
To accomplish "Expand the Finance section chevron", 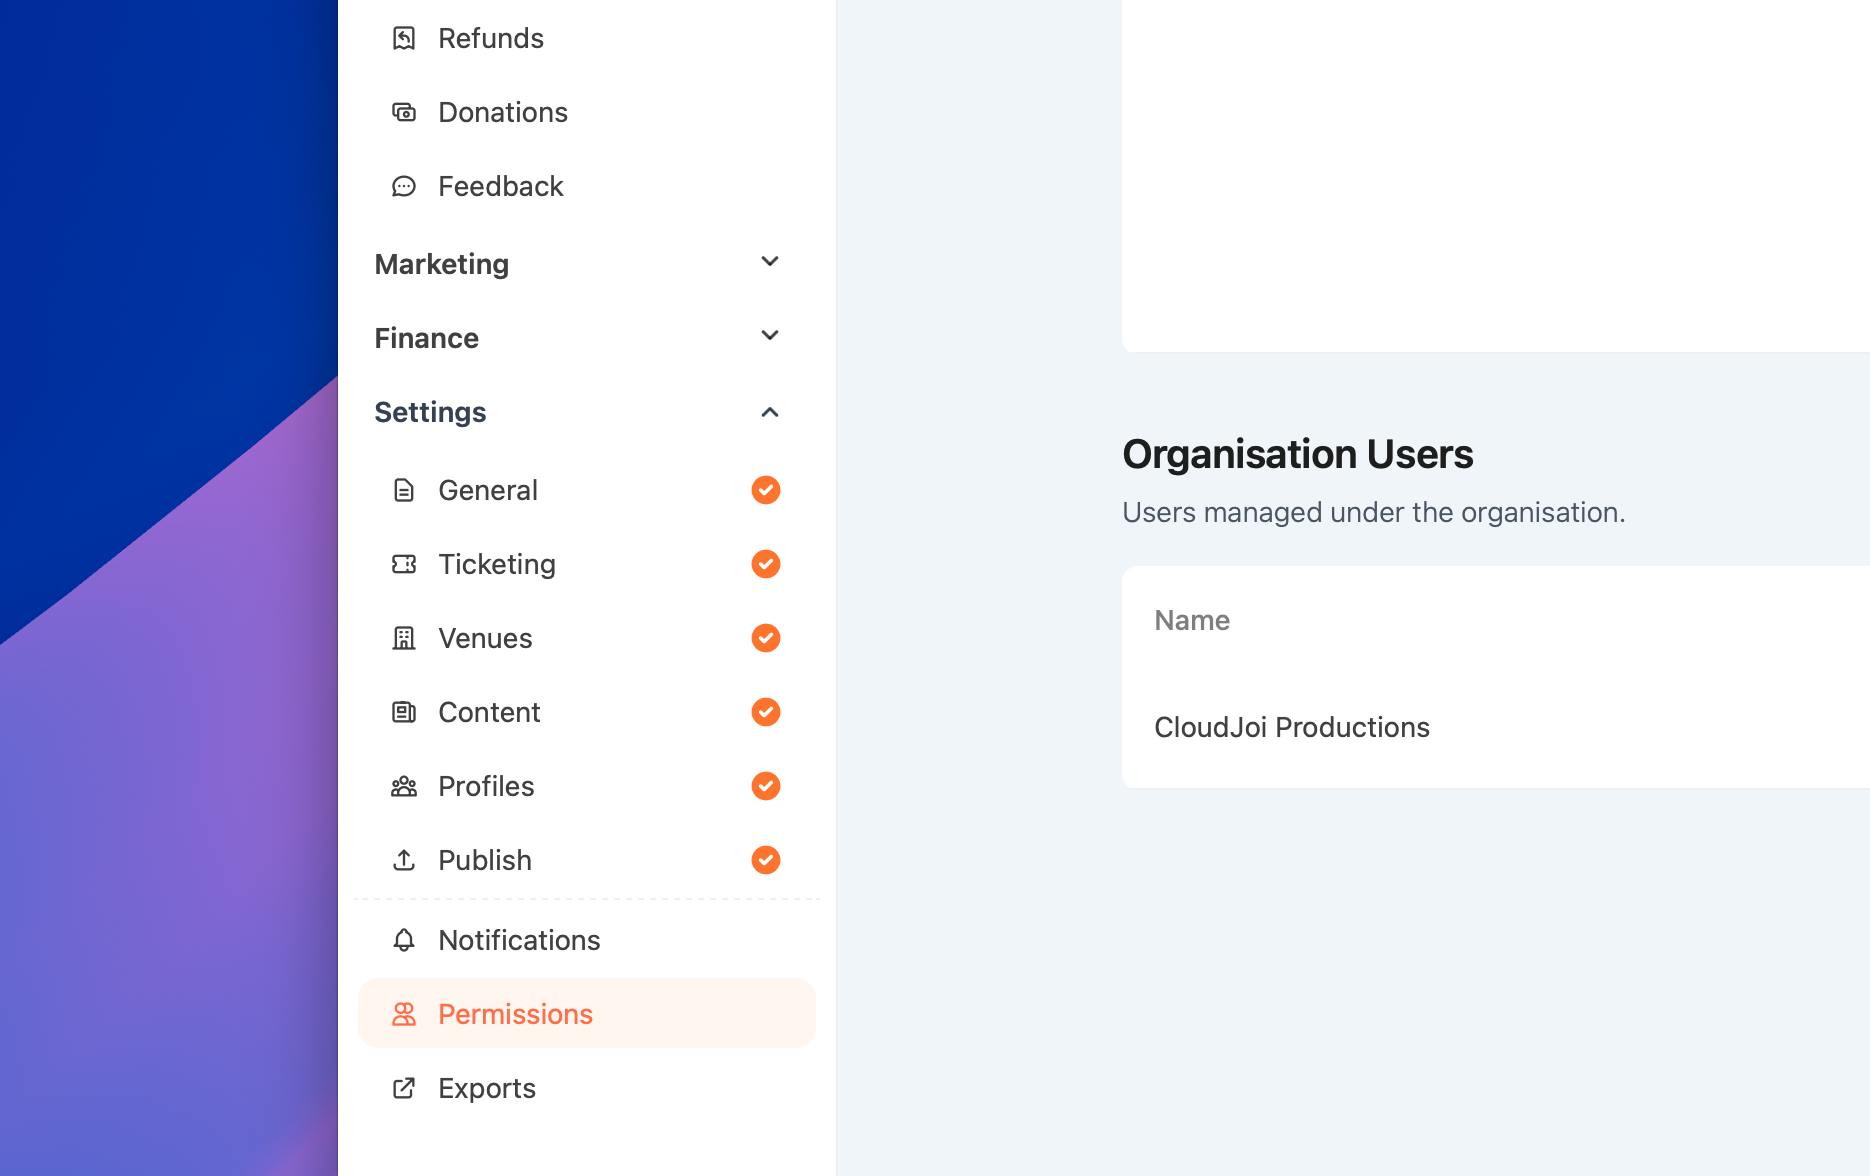I will click(770, 336).
